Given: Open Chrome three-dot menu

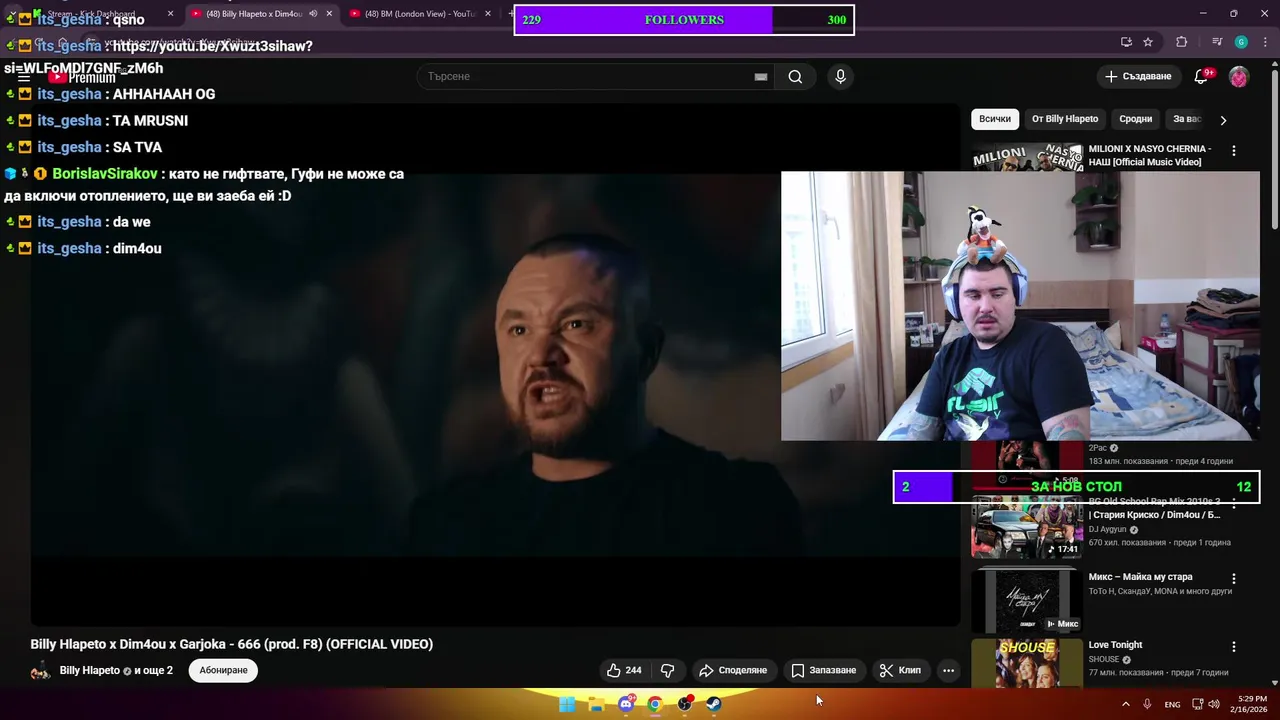Looking at the screenshot, I should click(x=1264, y=42).
